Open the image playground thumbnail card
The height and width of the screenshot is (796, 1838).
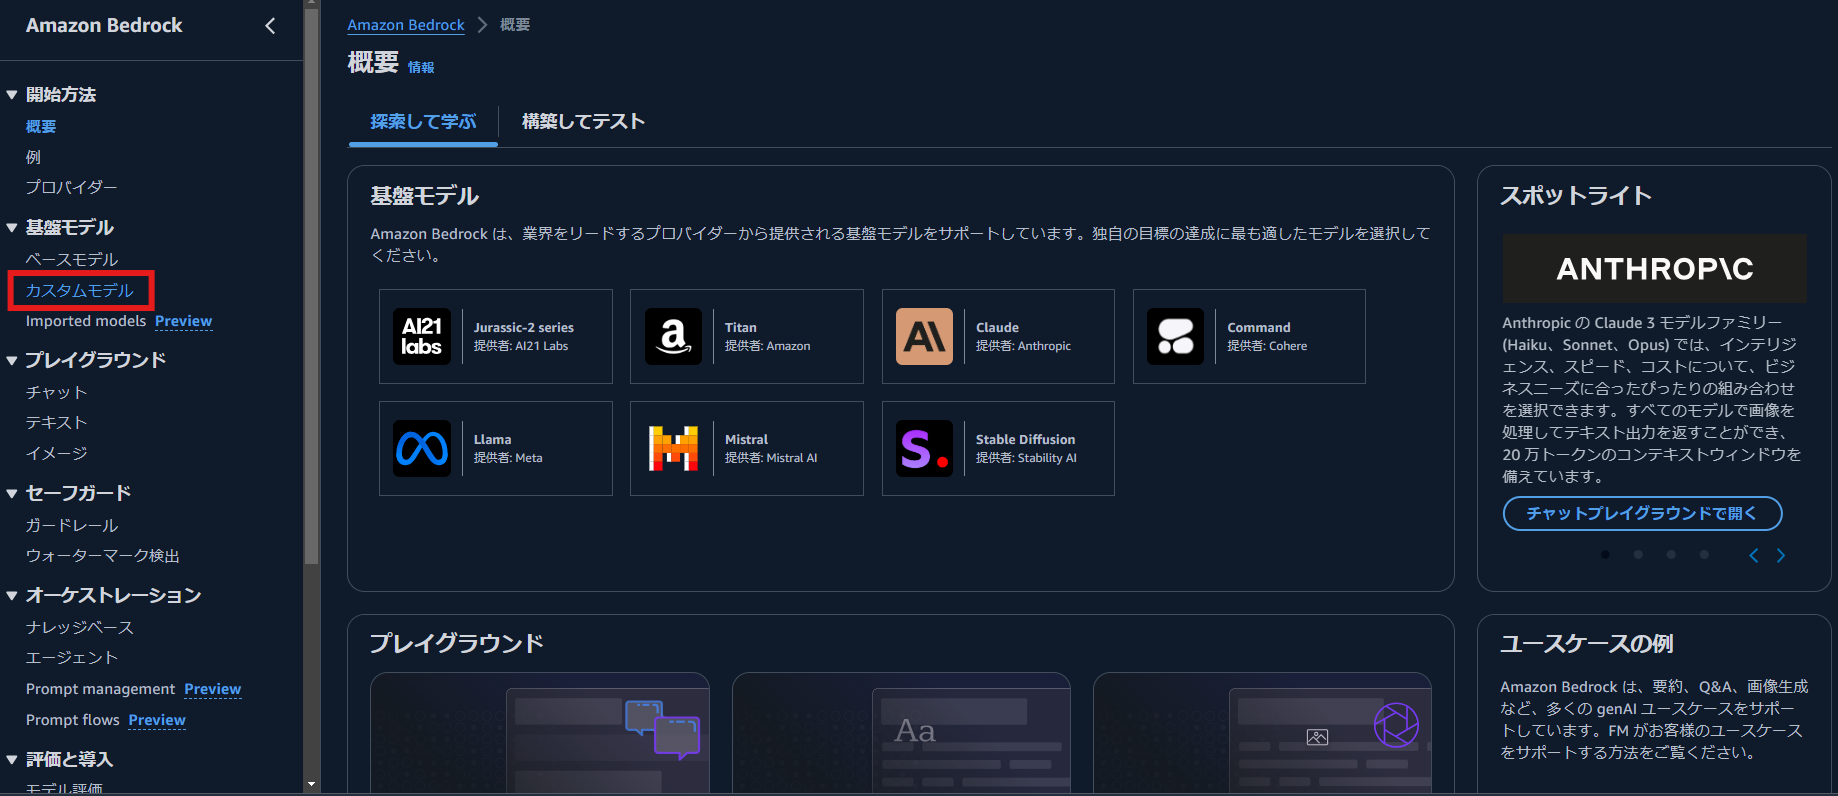(x=1262, y=733)
